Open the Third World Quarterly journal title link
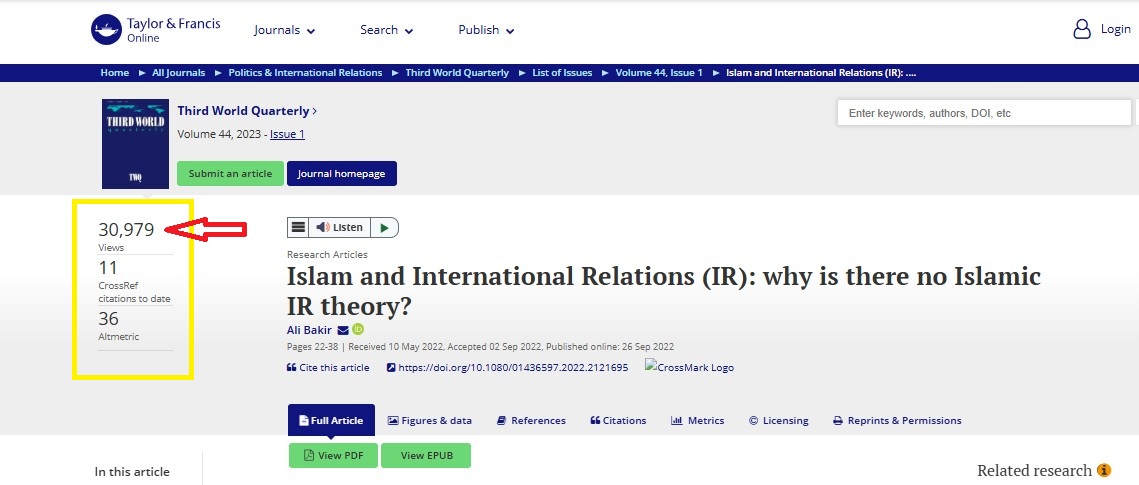 click(247, 111)
